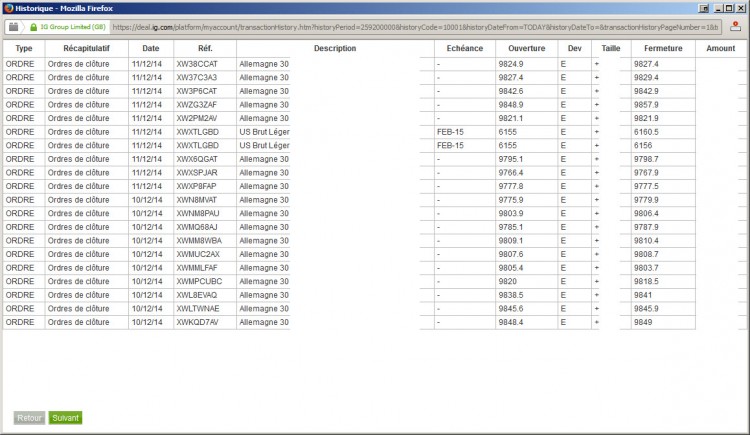Click opening value 9766.4
Screen dimensions: 750x435
(x=511, y=173)
